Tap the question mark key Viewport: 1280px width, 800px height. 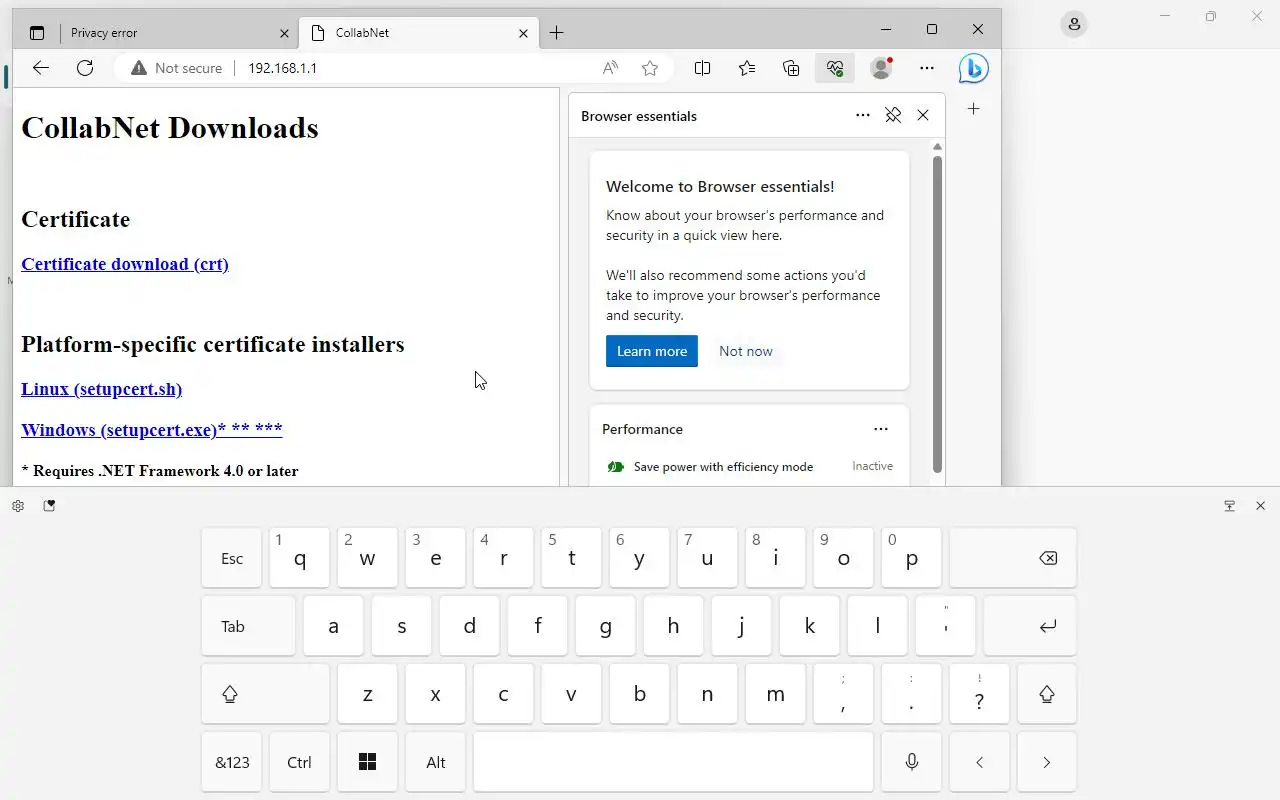pyautogui.click(x=979, y=694)
